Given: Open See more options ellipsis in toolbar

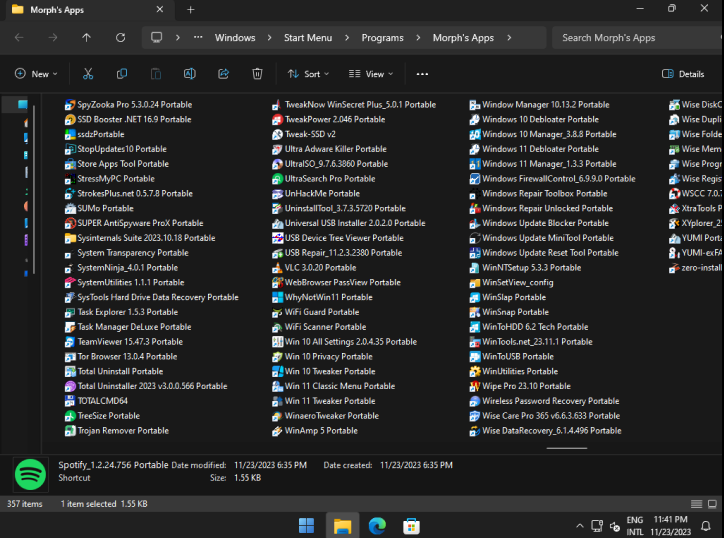Looking at the screenshot, I should pyautogui.click(x=422, y=74).
